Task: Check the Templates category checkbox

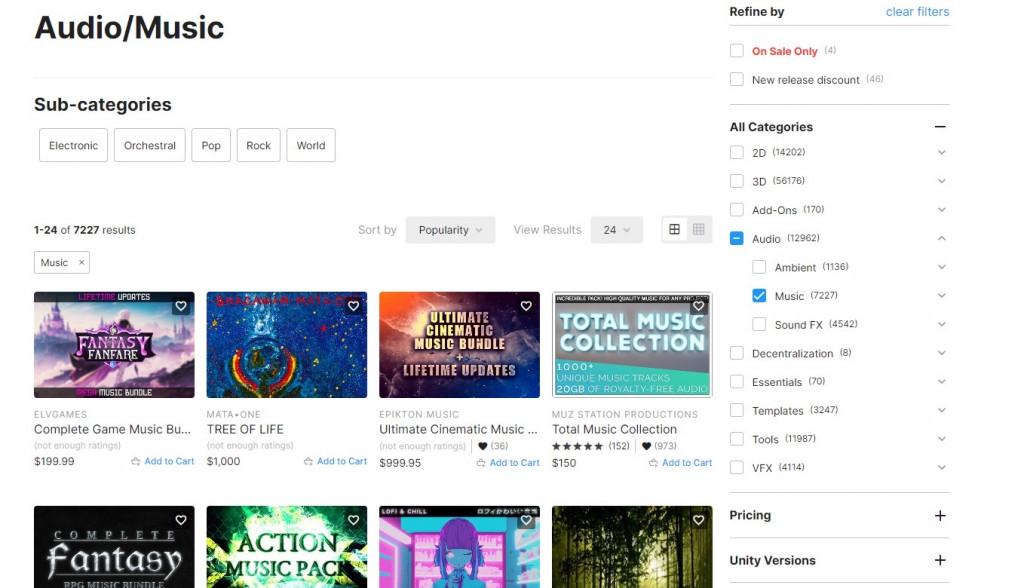Action: click(737, 410)
